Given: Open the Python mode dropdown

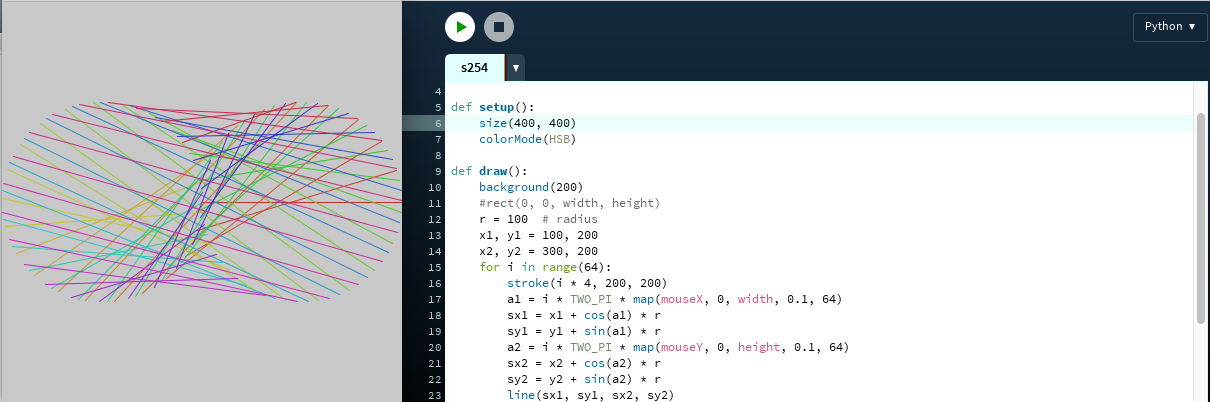Looking at the screenshot, I should coord(1169,27).
